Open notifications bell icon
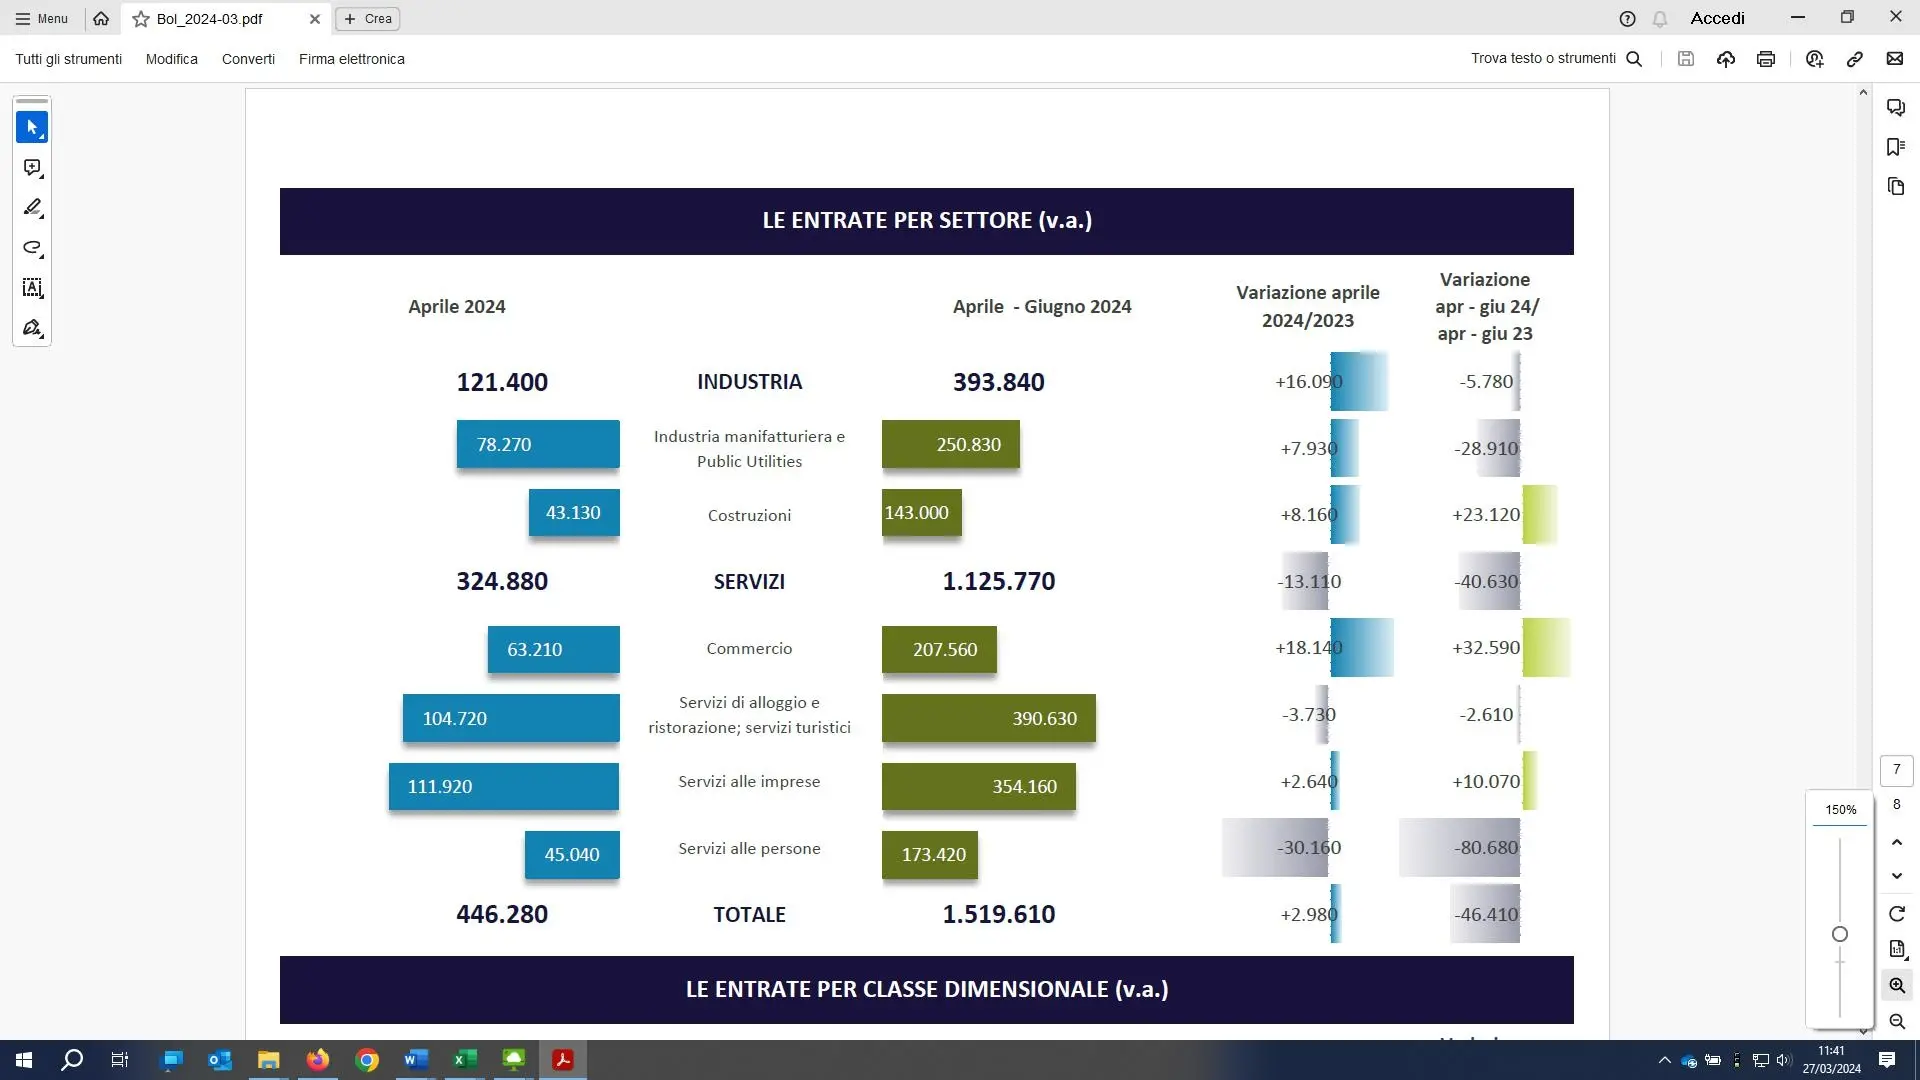This screenshot has height=1080, width=1920. pyautogui.click(x=1660, y=19)
